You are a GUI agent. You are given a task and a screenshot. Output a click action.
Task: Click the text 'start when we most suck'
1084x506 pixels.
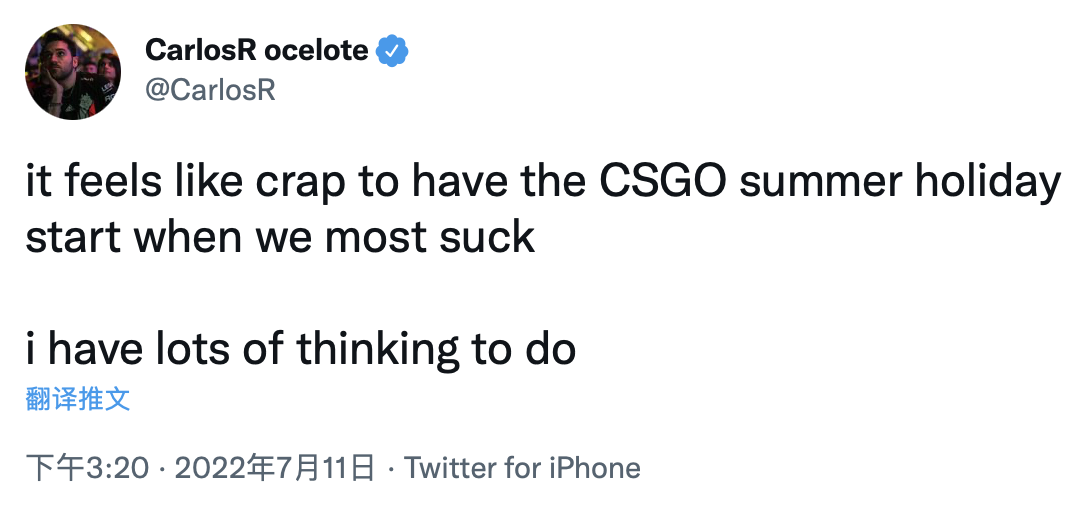[280, 237]
